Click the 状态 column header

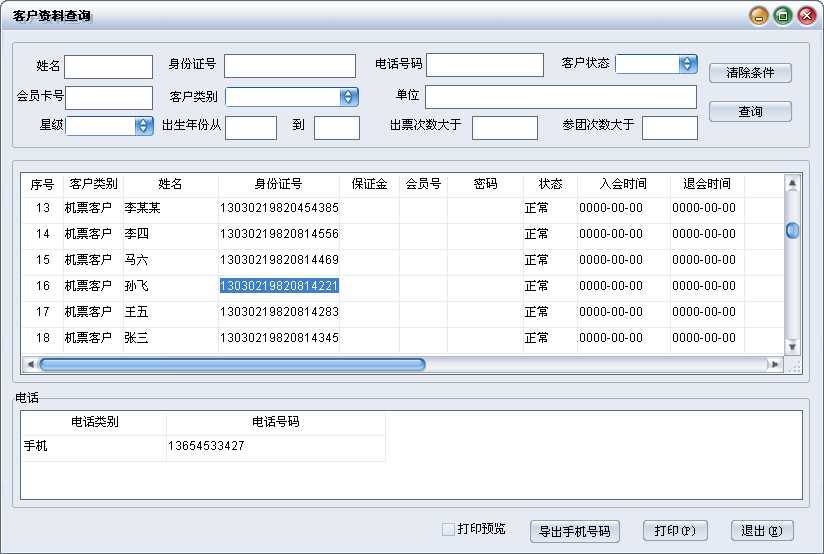click(550, 184)
